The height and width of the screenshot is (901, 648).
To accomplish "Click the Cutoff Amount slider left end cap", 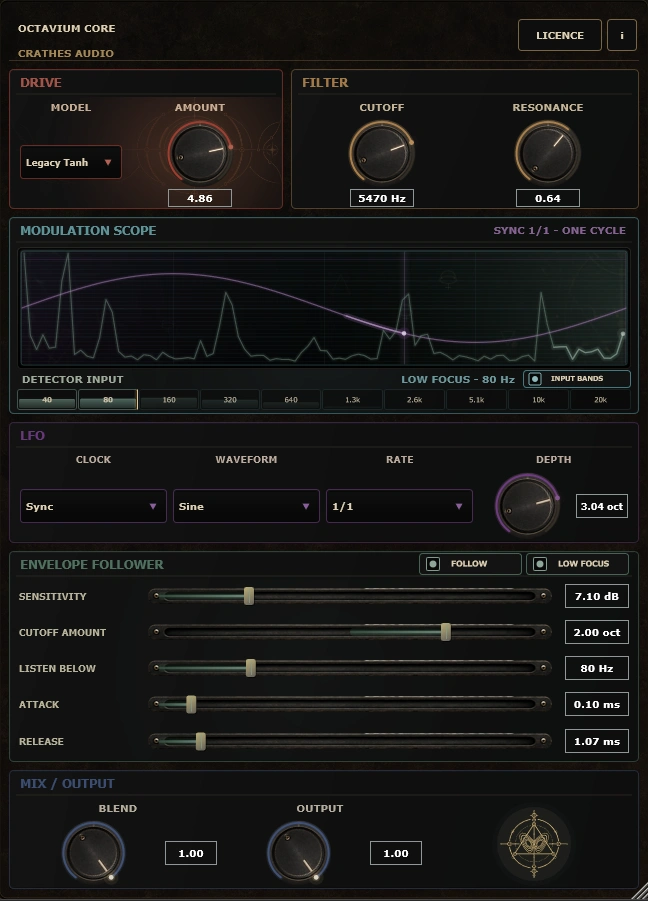I will click(x=156, y=632).
